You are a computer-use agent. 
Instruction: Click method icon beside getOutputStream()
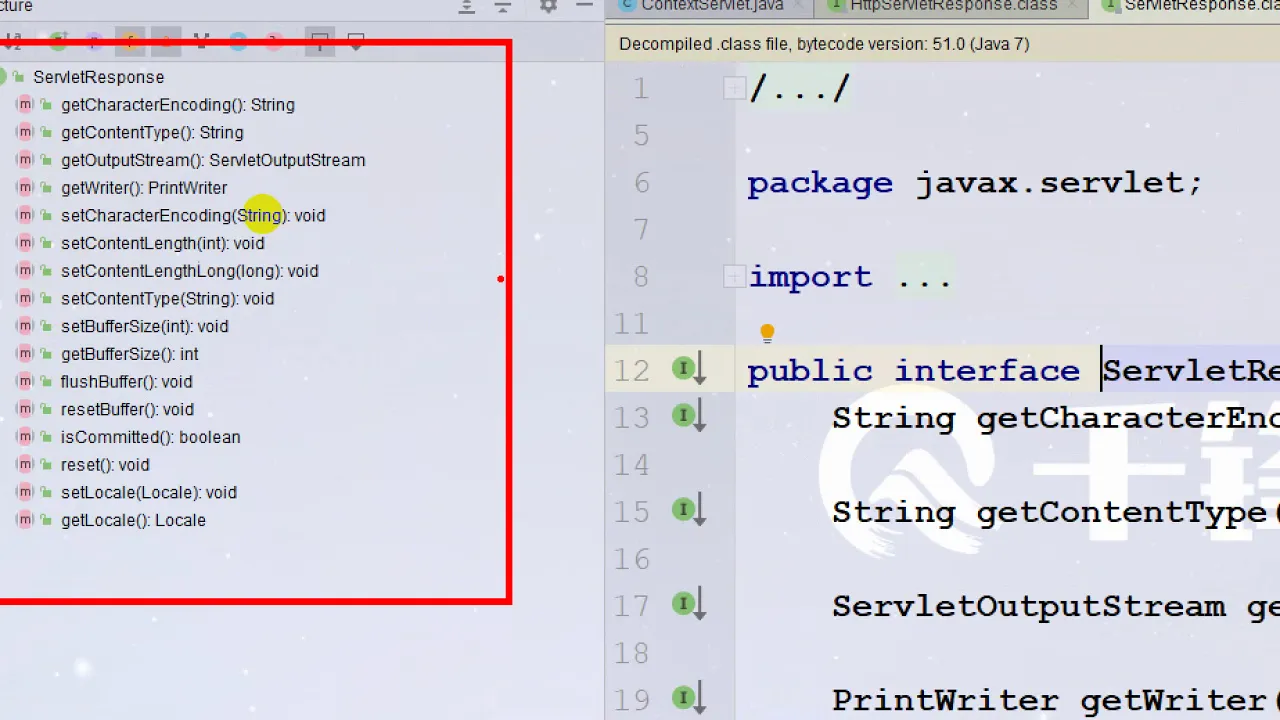click(25, 160)
